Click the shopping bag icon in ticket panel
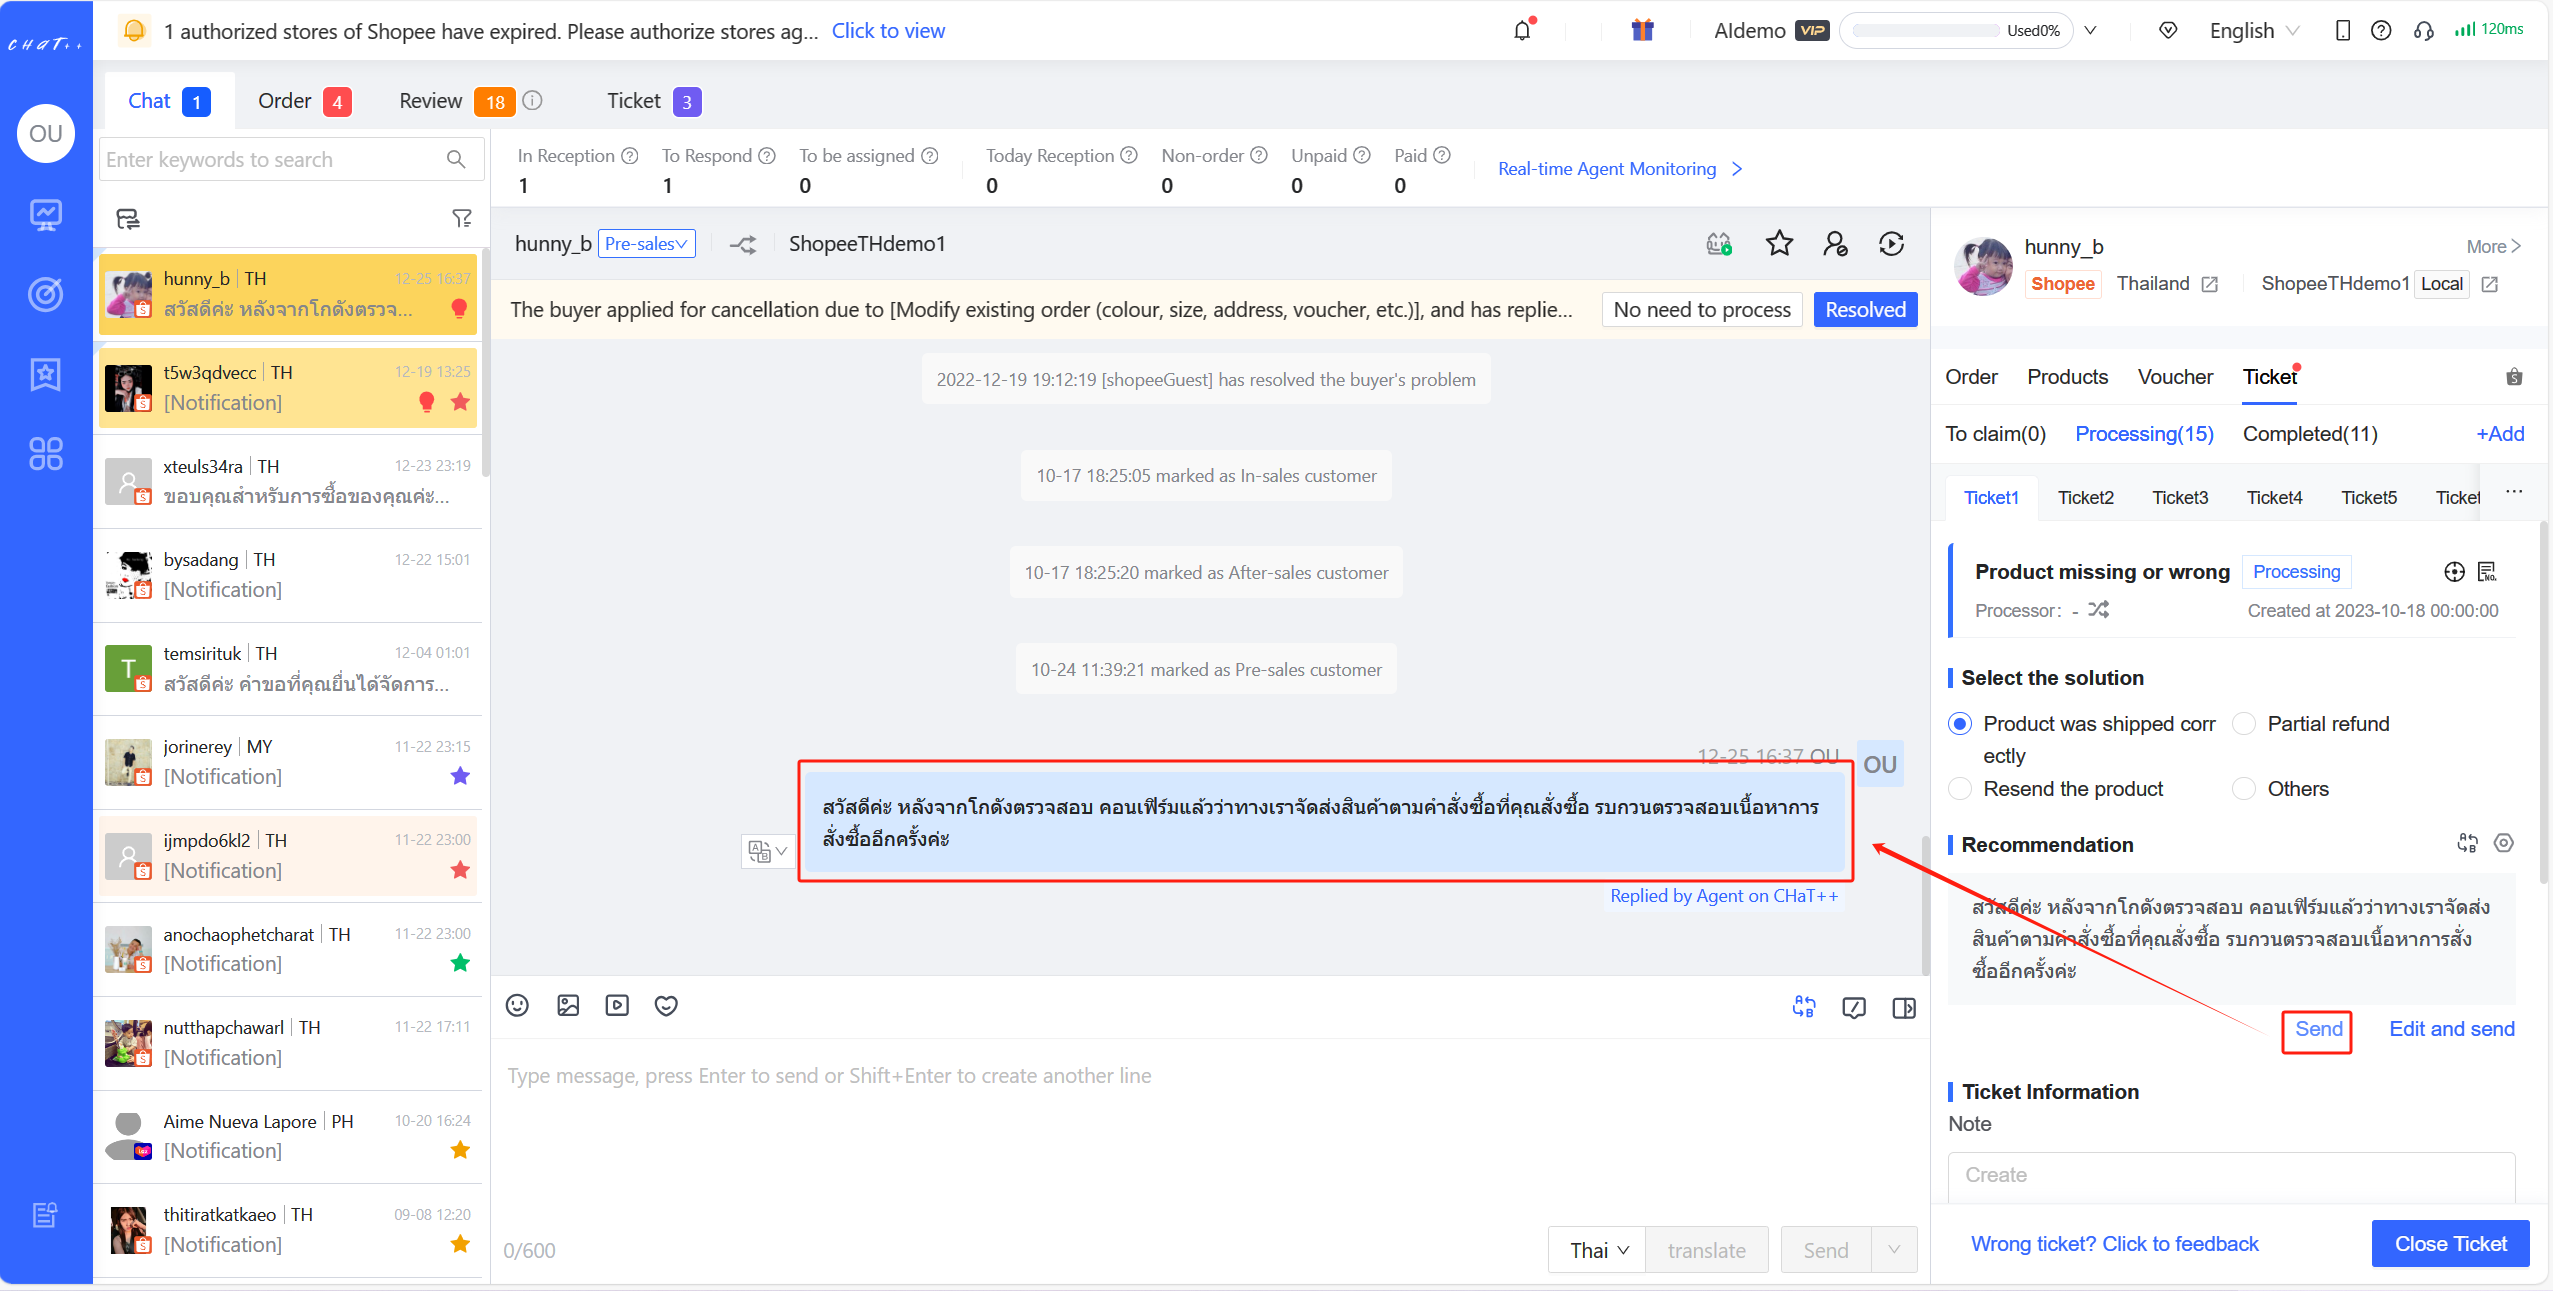Screen dimensions: 2553x1291 pyautogui.click(x=2514, y=377)
